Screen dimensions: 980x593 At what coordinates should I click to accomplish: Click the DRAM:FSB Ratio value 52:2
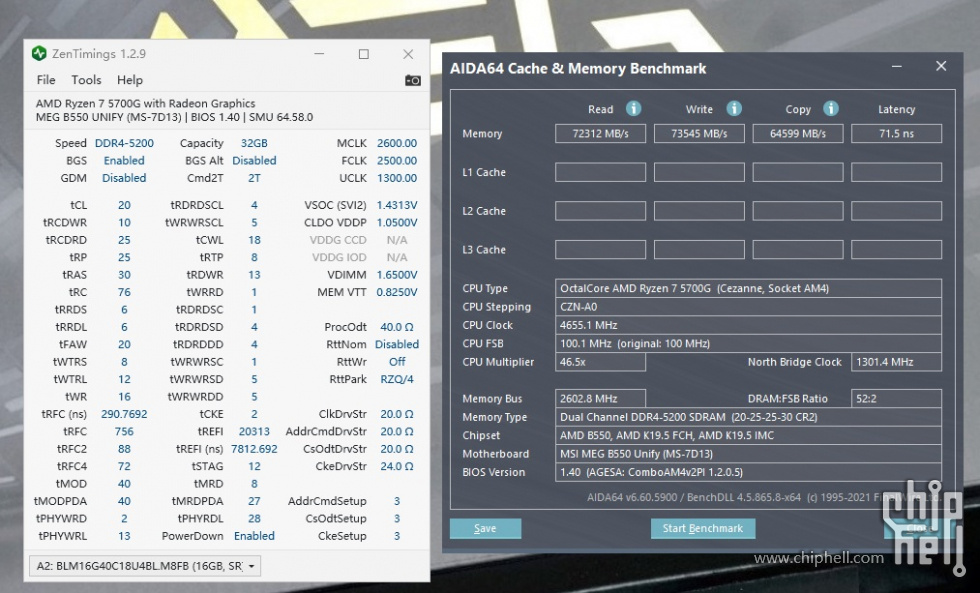pyautogui.click(x=897, y=399)
